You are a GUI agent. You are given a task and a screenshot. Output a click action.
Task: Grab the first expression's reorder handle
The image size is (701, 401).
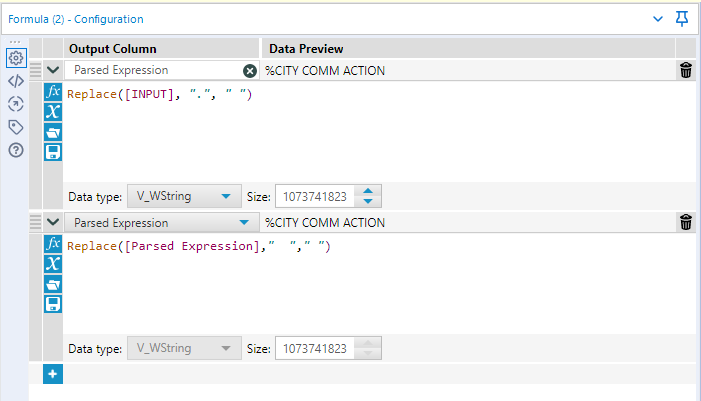coord(35,70)
